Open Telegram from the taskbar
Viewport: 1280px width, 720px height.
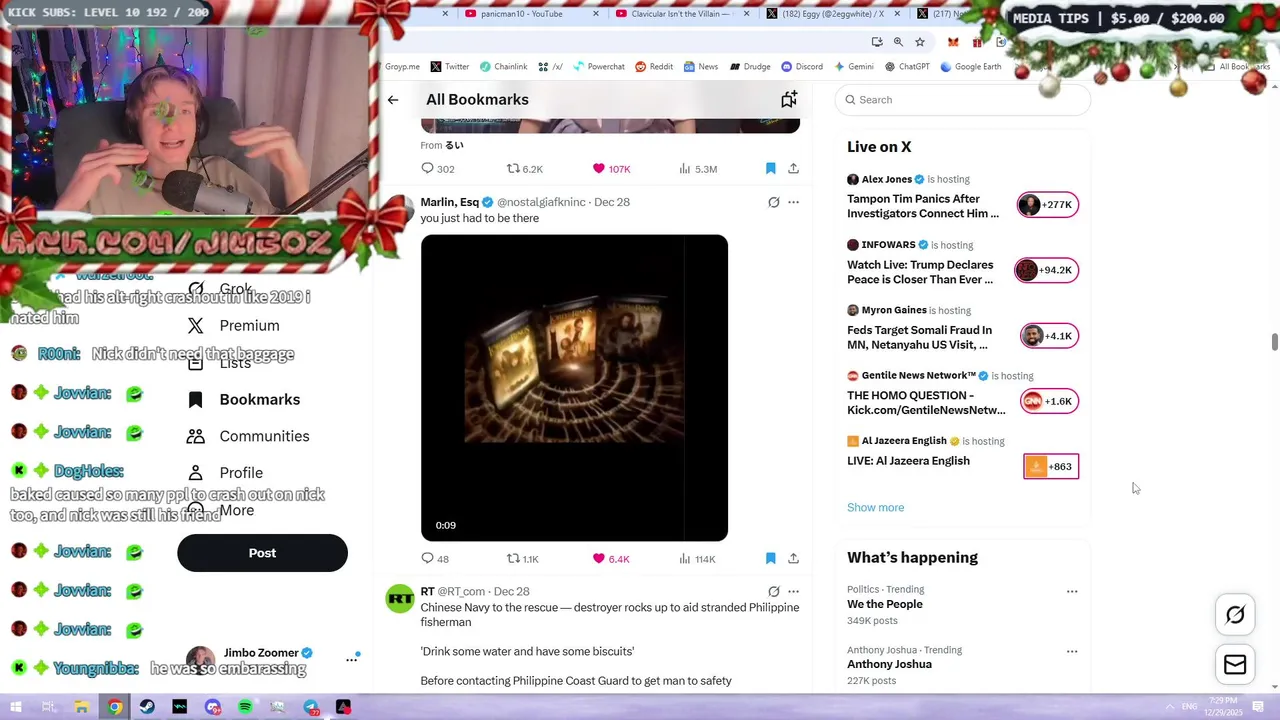click(x=311, y=707)
